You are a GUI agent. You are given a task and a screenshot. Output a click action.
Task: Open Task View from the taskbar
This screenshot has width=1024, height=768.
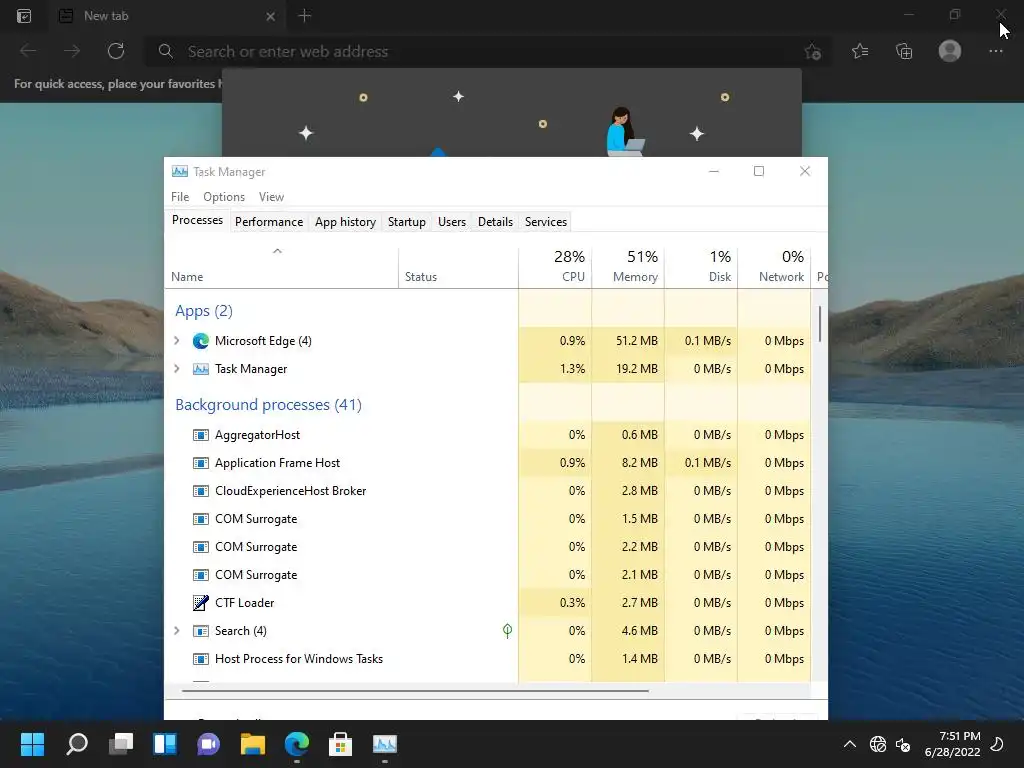pos(121,744)
